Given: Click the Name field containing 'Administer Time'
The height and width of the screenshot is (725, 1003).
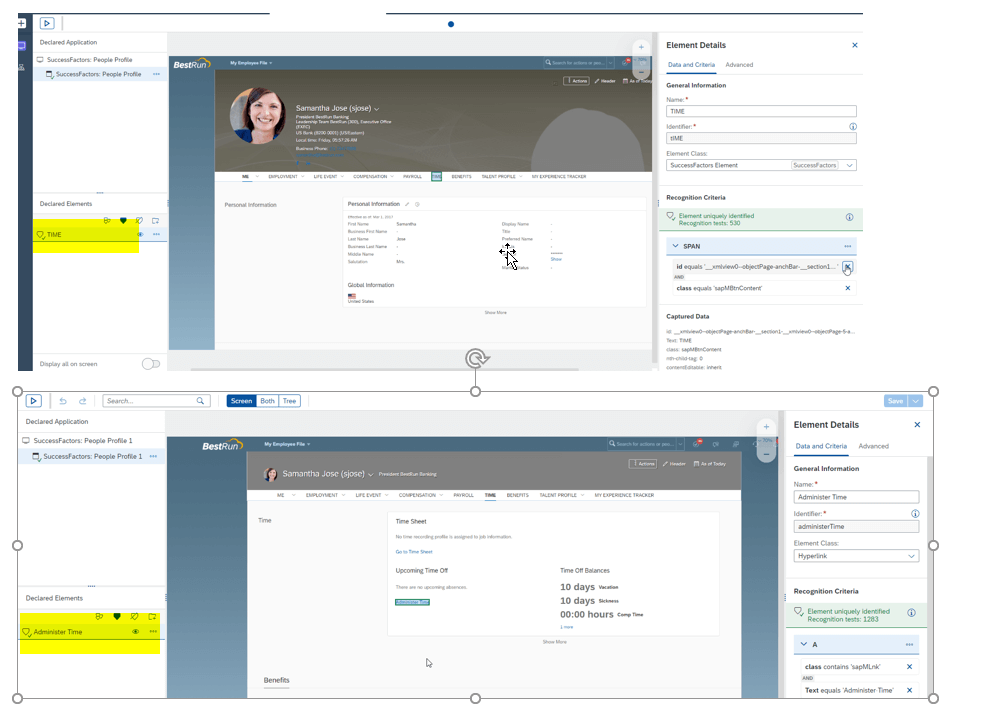Looking at the screenshot, I should pos(857,497).
